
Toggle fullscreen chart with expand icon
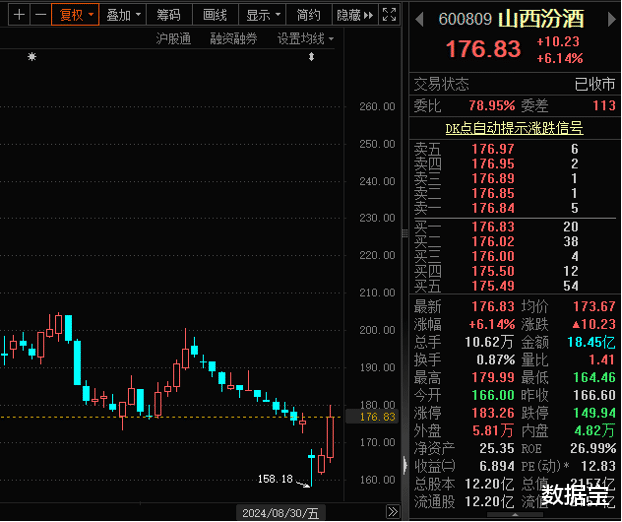click(389, 15)
